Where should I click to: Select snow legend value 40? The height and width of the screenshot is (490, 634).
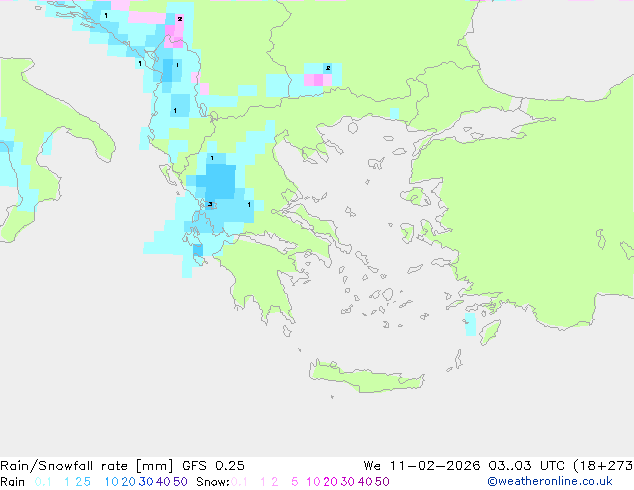coord(365,482)
